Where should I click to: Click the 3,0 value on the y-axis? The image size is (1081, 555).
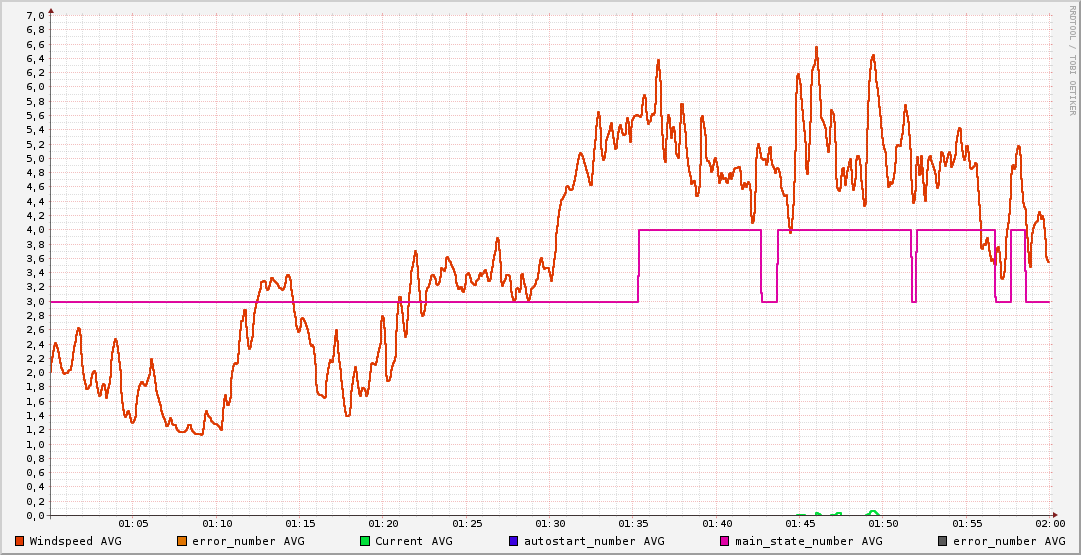pos(34,301)
